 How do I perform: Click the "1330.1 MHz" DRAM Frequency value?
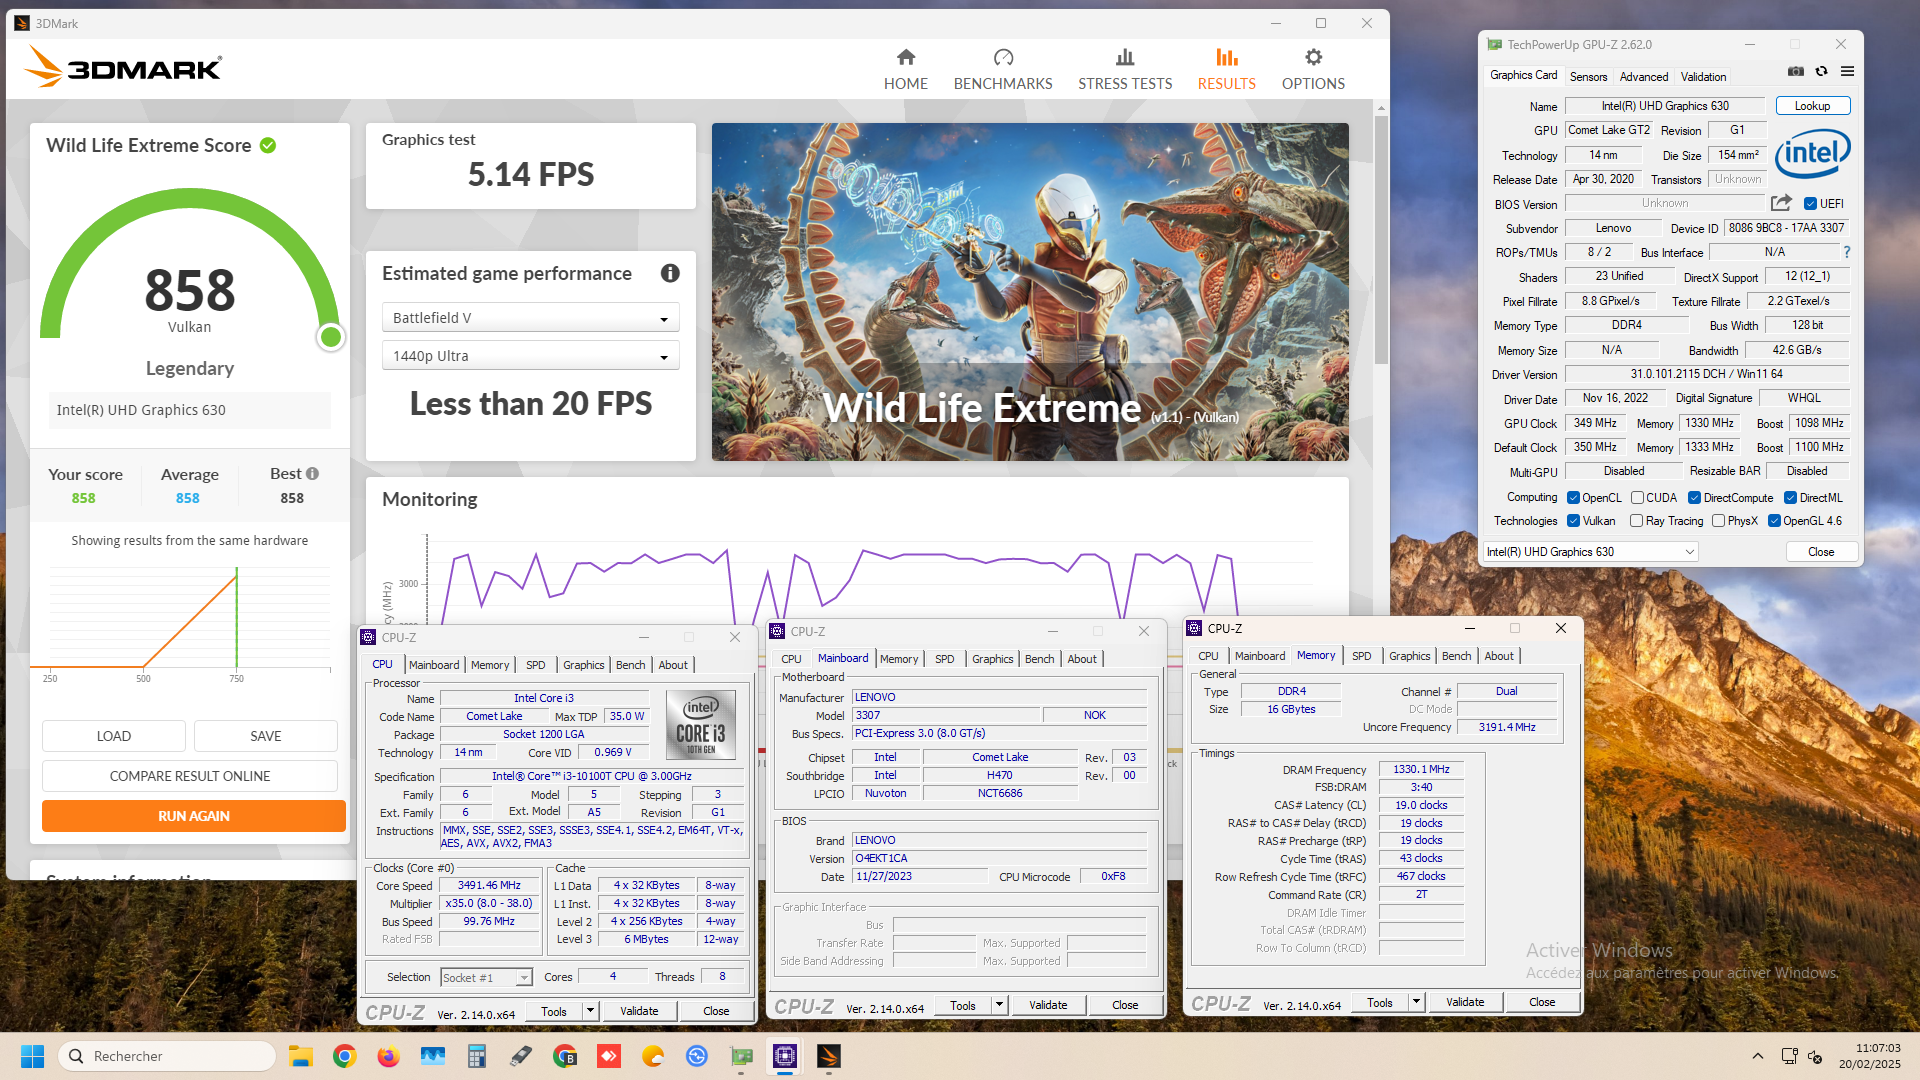[x=1421, y=769]
